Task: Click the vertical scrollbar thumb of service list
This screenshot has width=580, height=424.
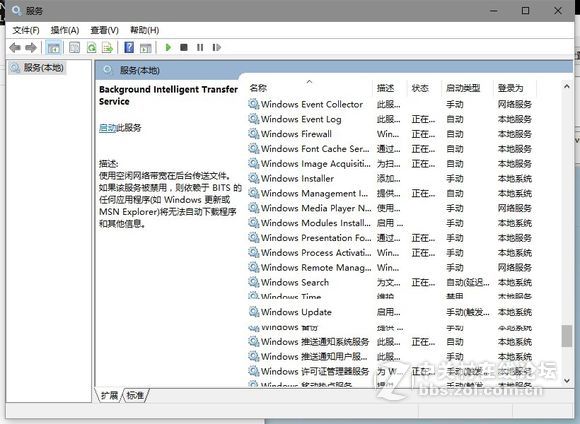Action: [567, 336]
